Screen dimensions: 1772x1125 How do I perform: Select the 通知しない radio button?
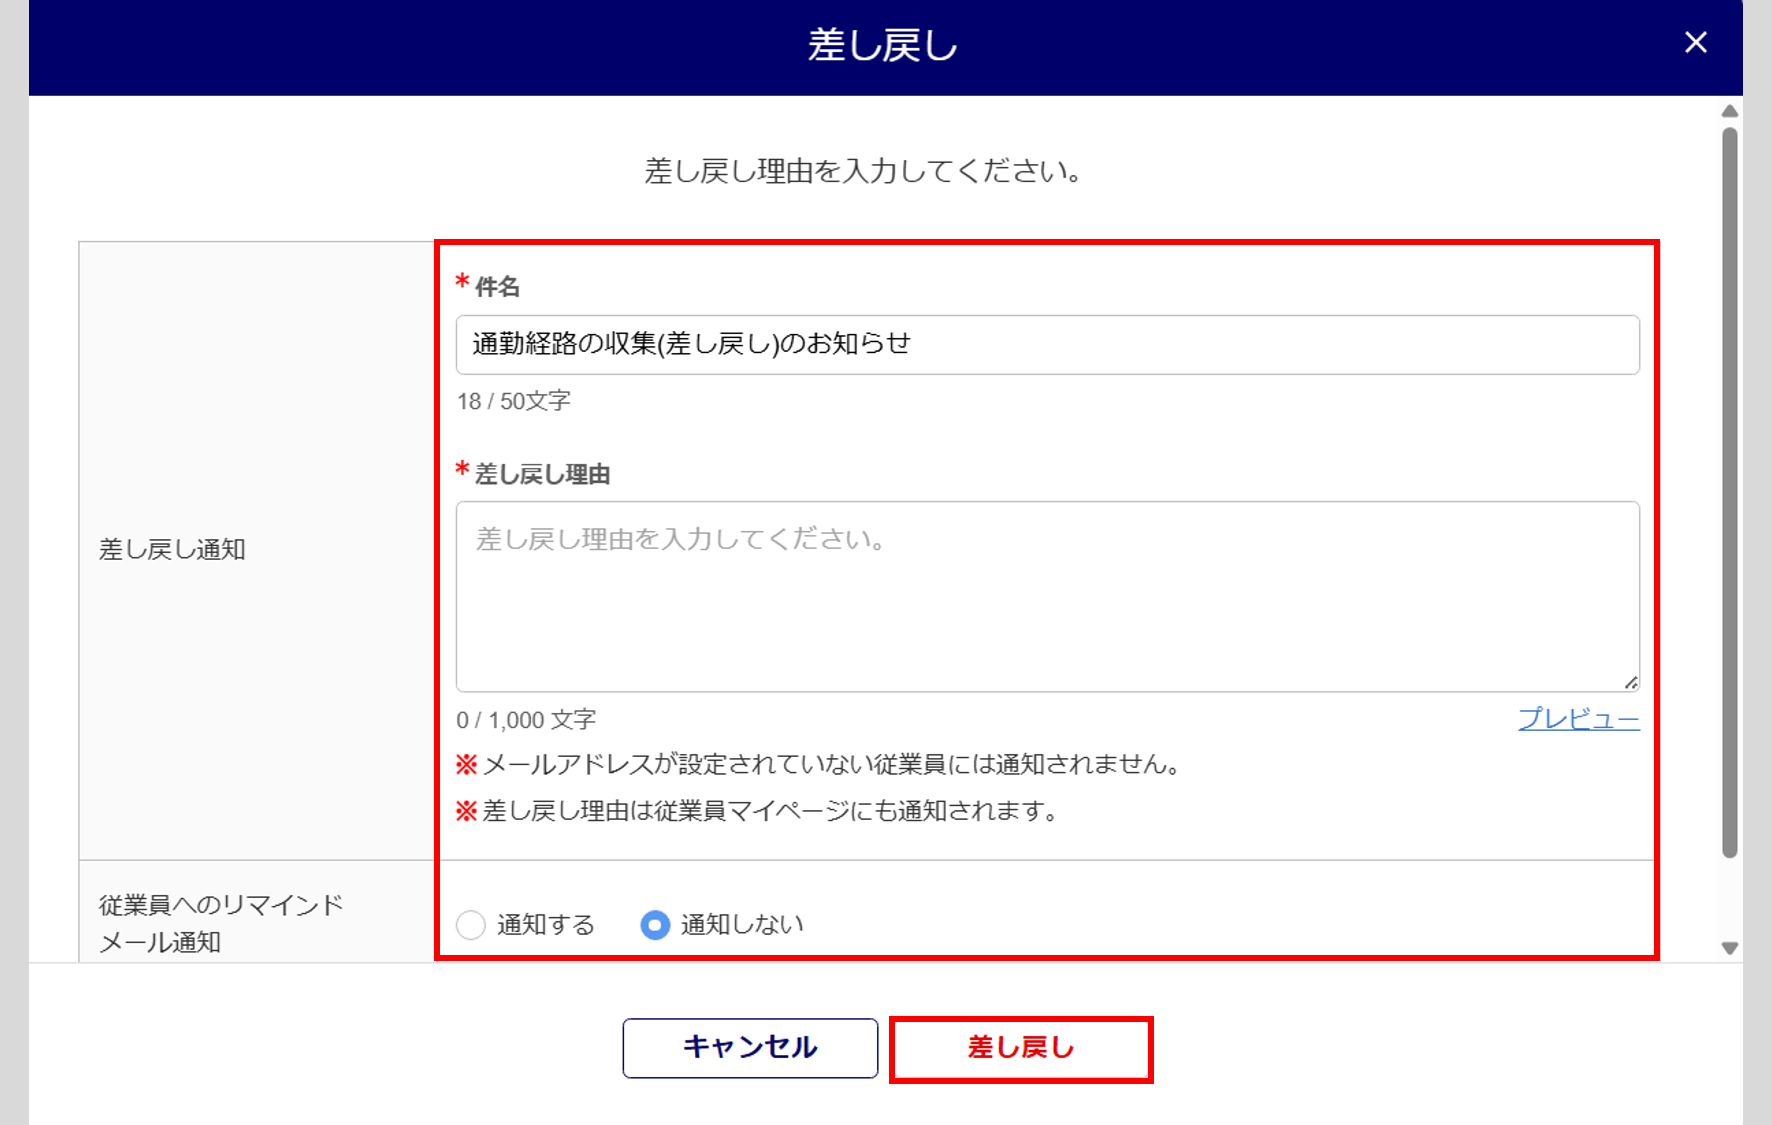(655, 925)
